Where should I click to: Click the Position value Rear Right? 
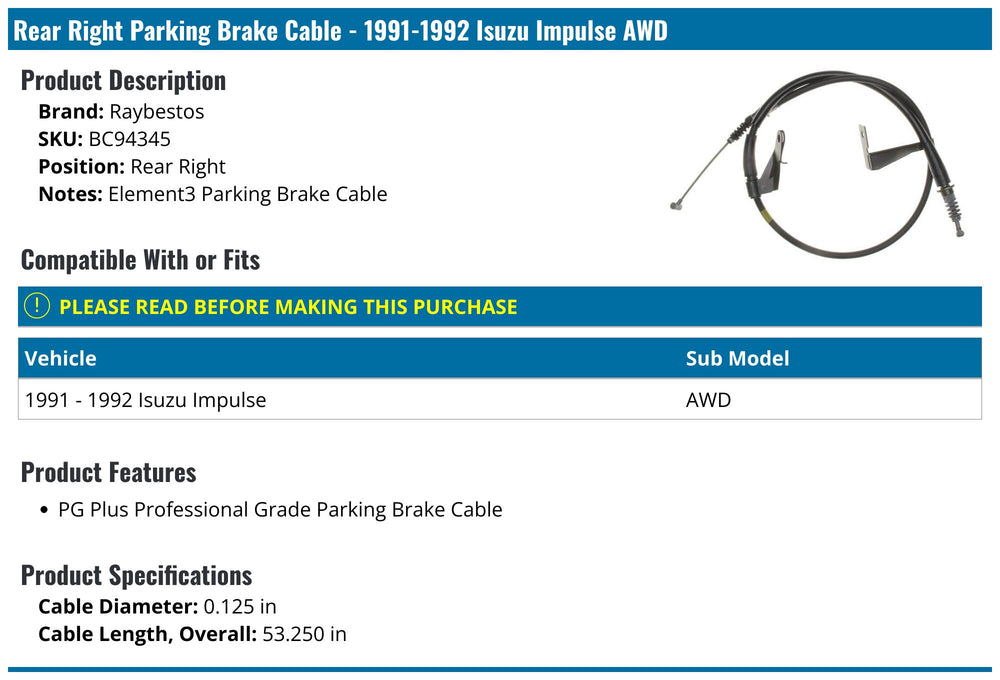click(178, 167)
